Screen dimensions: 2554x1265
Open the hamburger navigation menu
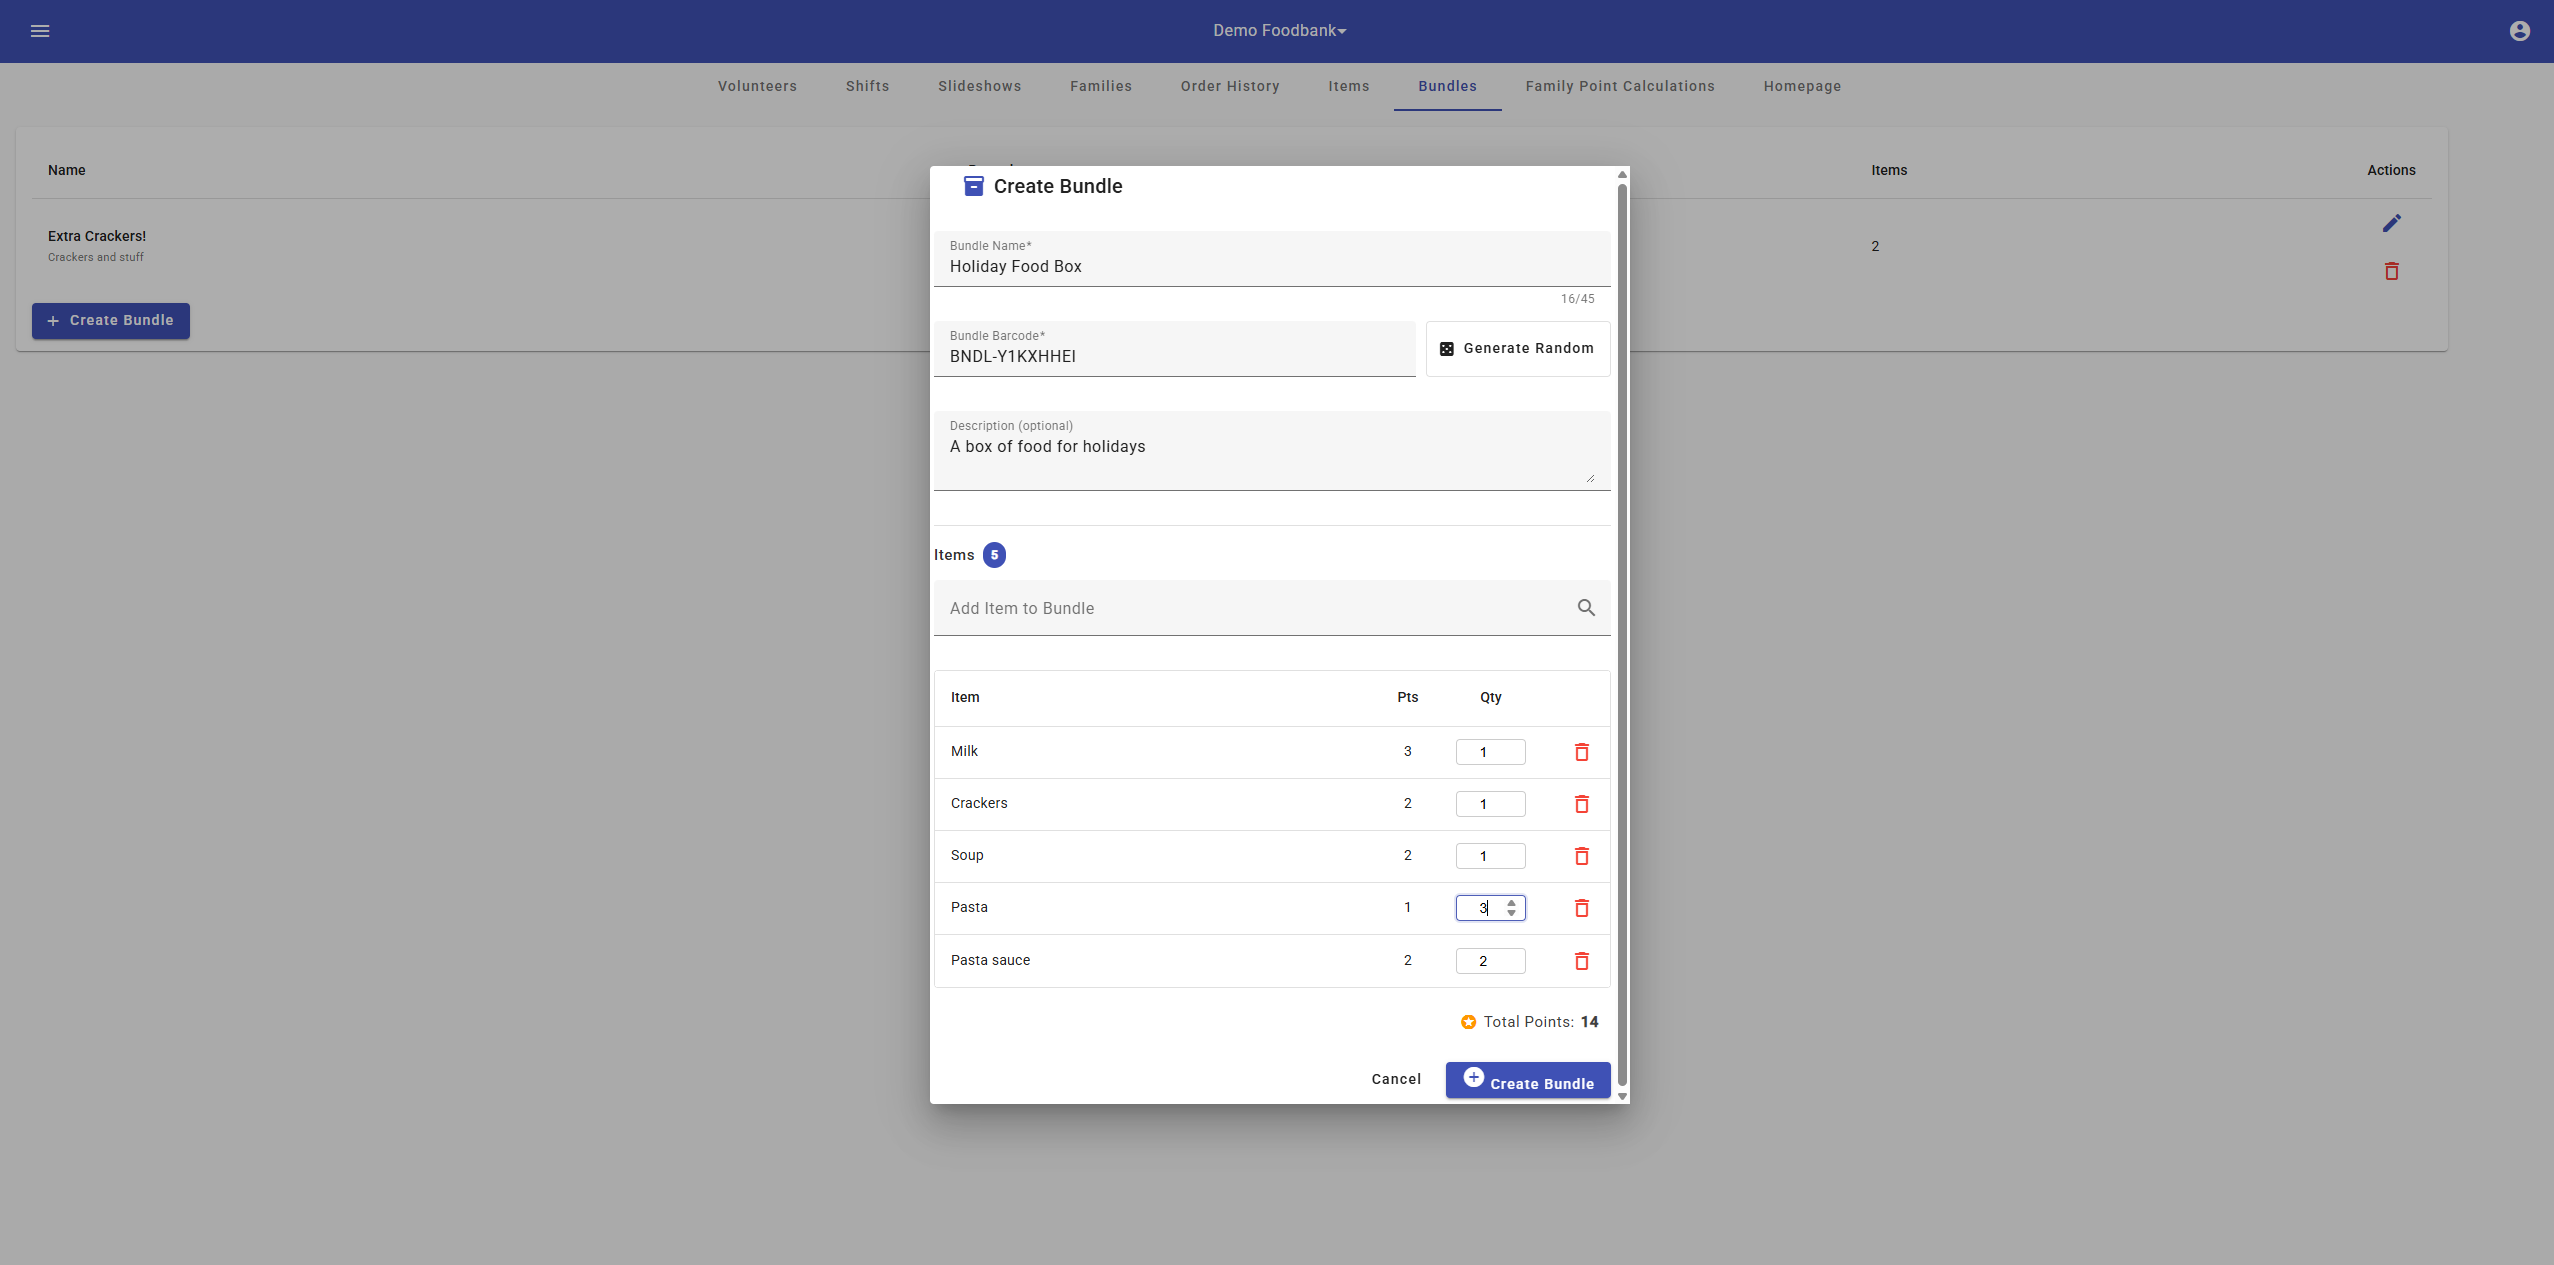tap(40, 31)
